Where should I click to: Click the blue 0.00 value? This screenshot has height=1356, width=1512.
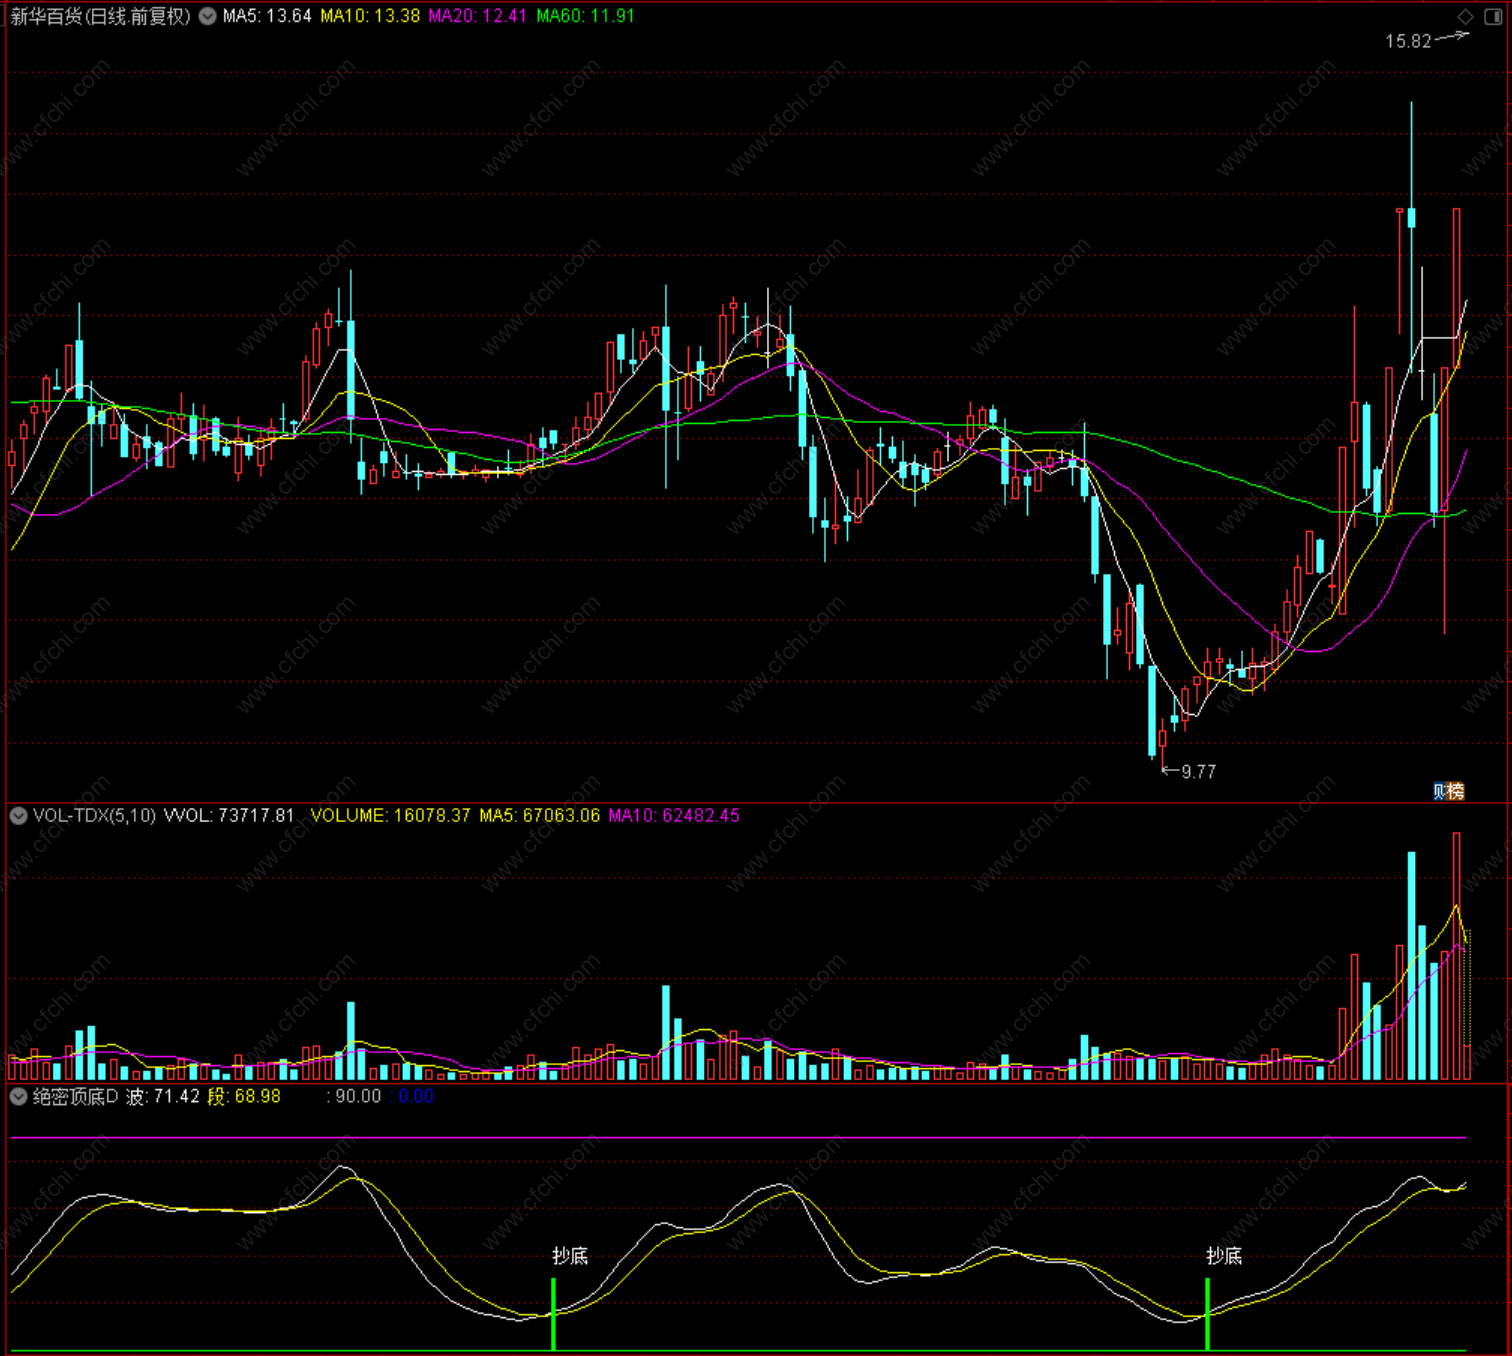tap(416, 1097)
